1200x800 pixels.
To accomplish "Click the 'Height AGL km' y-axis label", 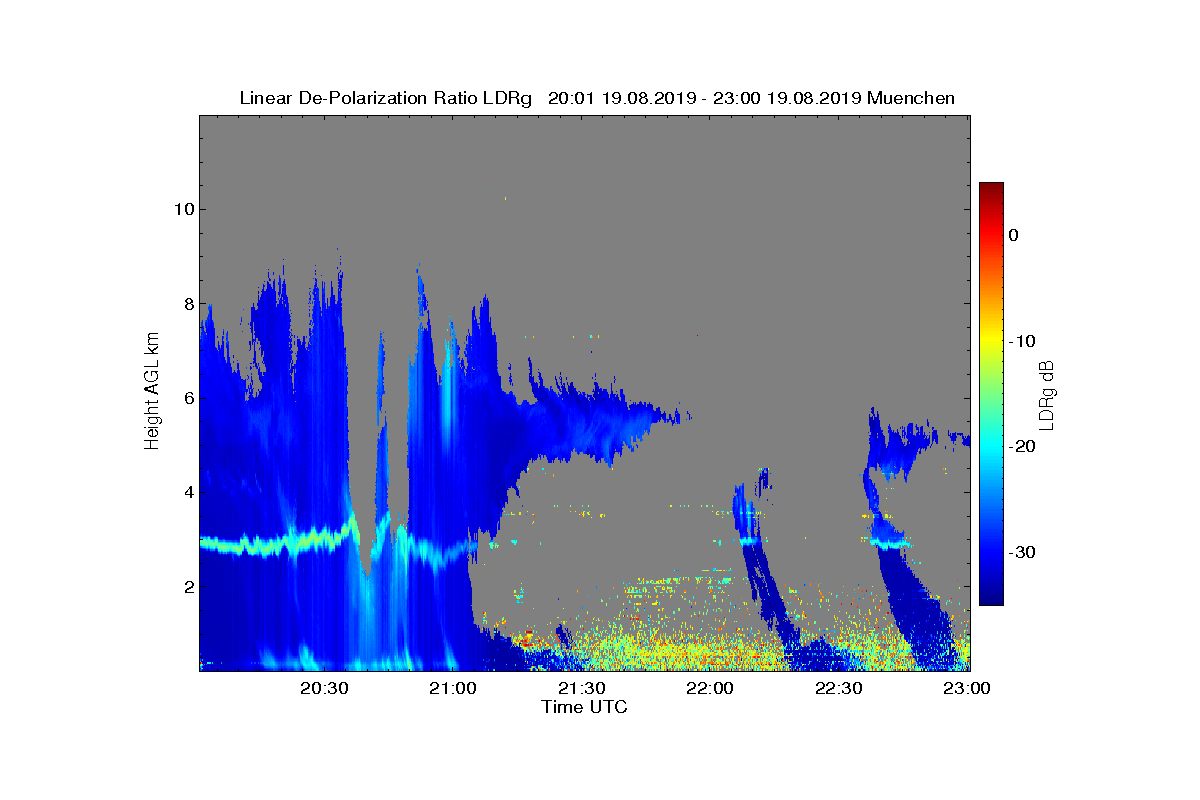I will 152,390.
